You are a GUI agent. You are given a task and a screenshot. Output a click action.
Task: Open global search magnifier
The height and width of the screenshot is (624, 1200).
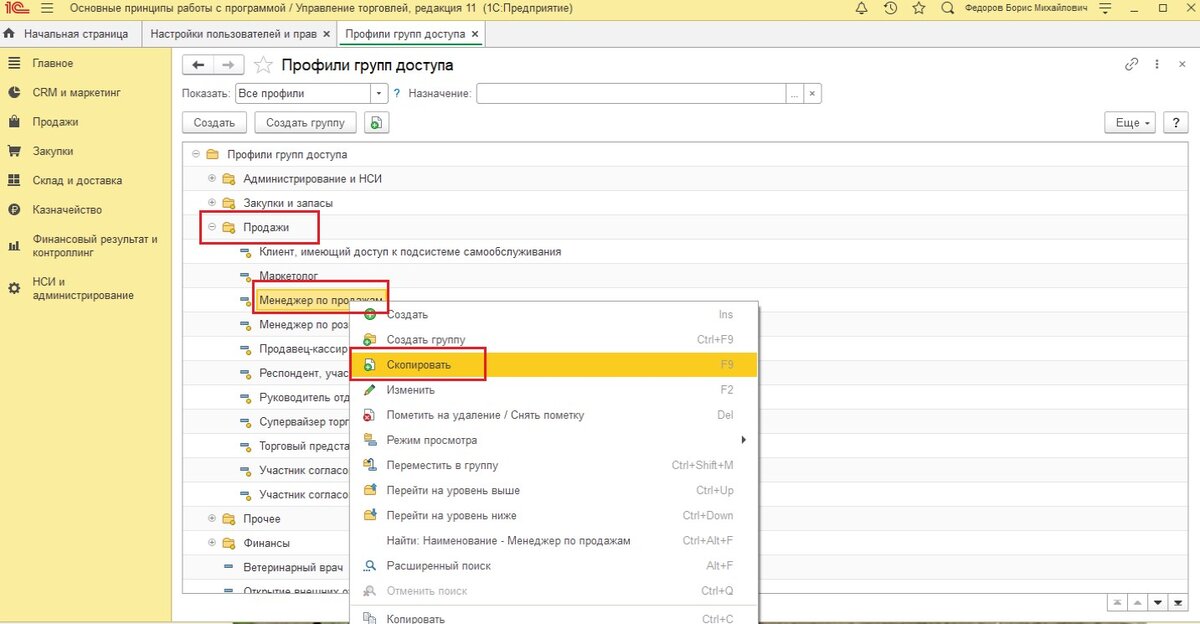[x=948, y=8]
